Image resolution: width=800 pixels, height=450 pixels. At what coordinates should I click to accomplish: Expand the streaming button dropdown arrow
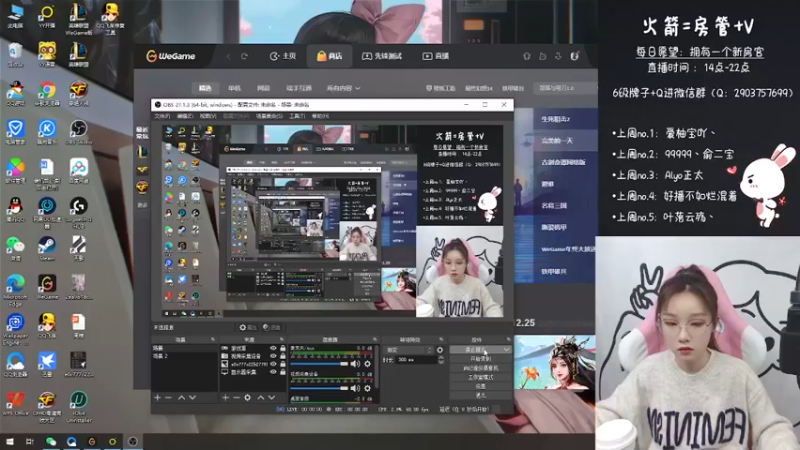pos(506,350)
